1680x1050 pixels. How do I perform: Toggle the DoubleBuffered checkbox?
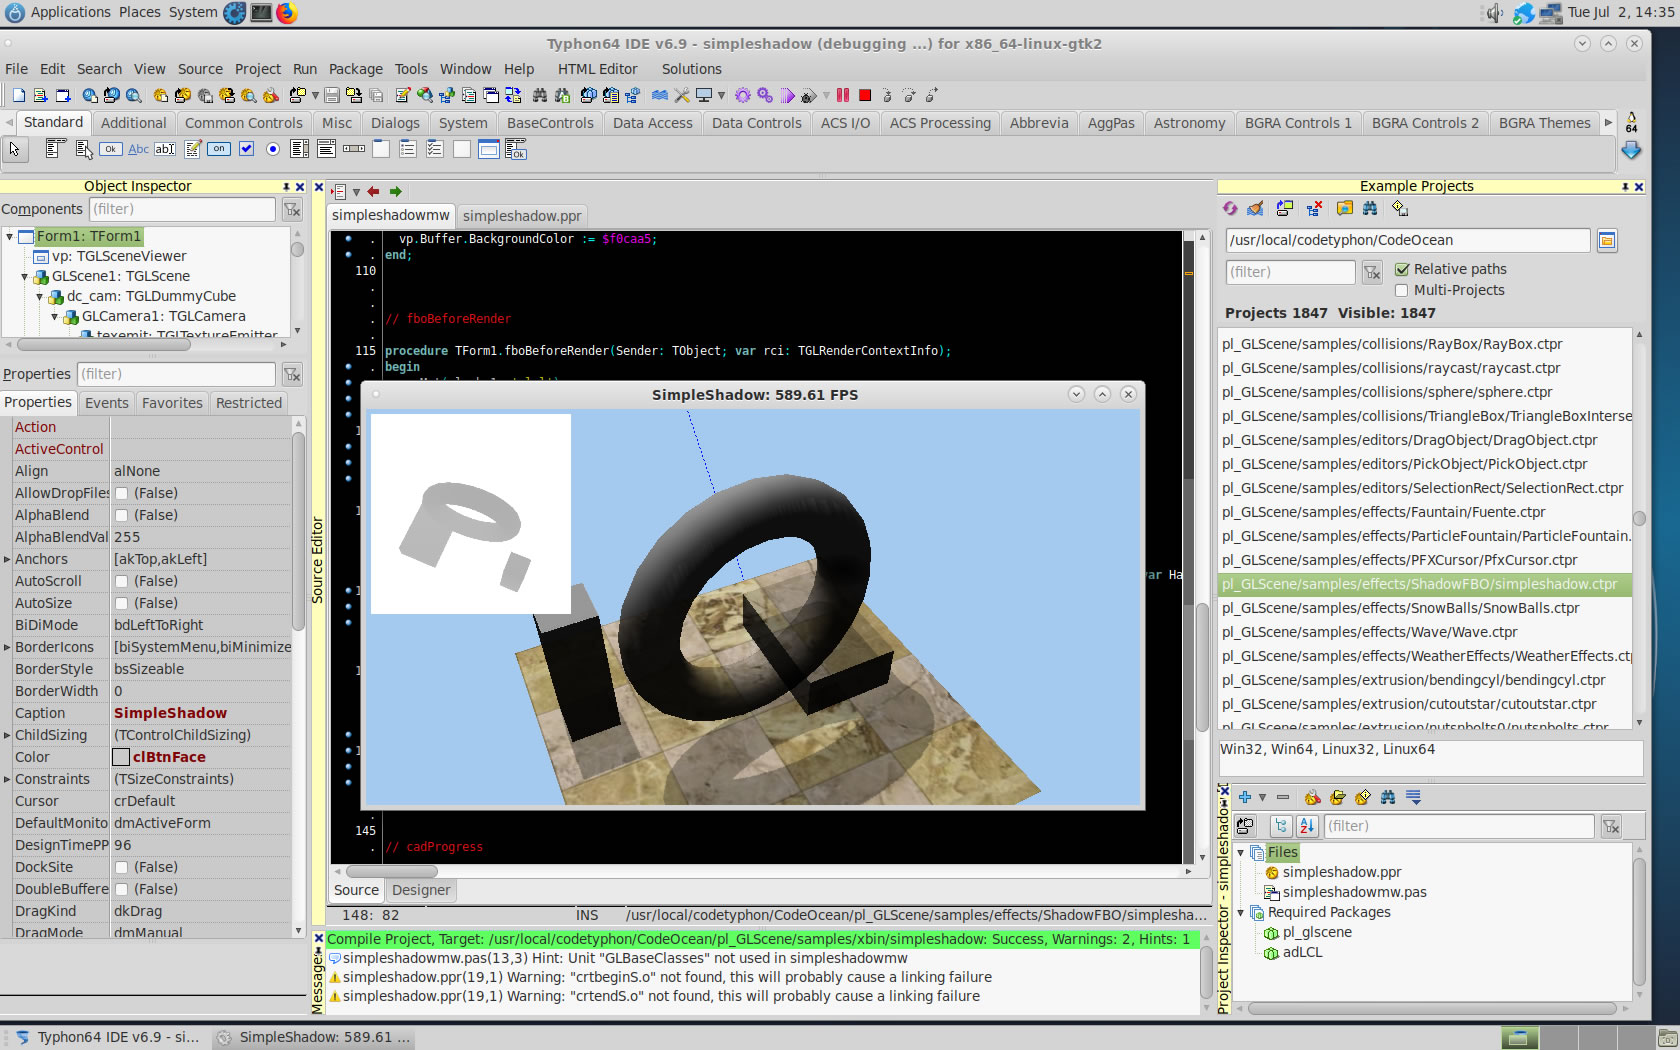click(x=121, y=889)
